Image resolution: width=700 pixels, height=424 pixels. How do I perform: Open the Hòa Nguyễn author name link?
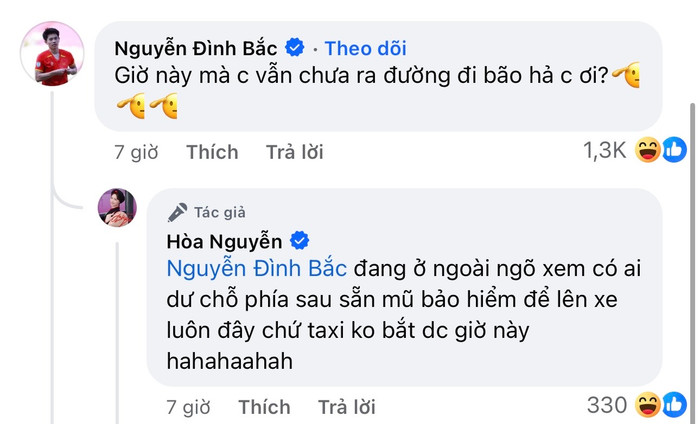tap(226, 241)
